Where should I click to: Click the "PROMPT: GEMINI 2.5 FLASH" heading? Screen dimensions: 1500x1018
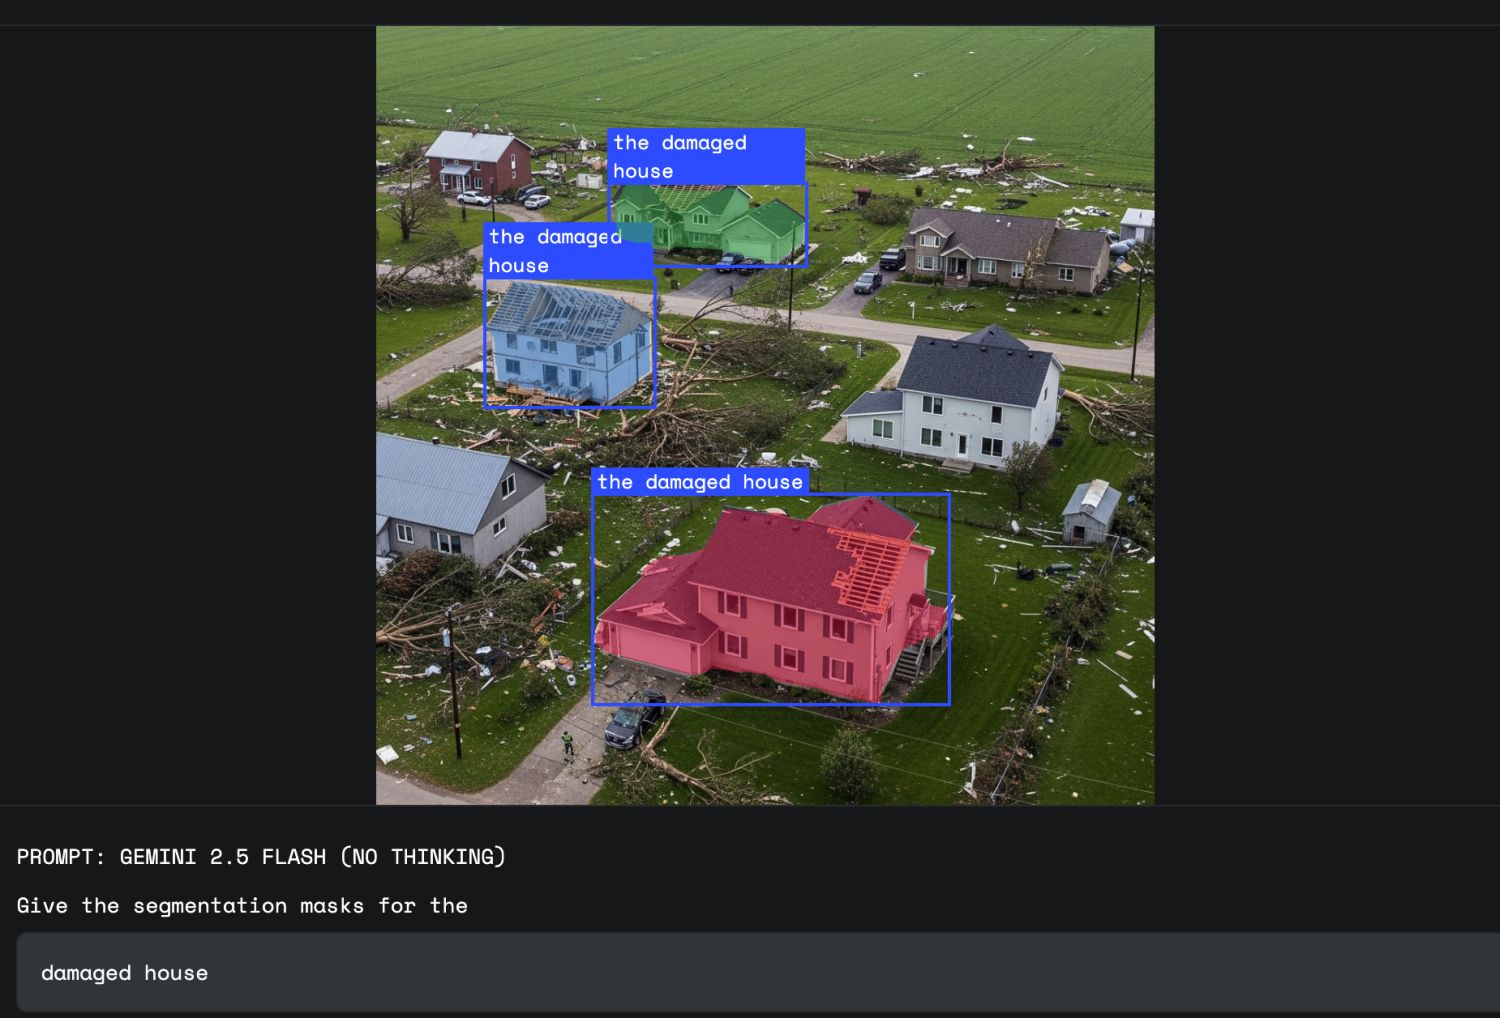(x=261, y=857)
